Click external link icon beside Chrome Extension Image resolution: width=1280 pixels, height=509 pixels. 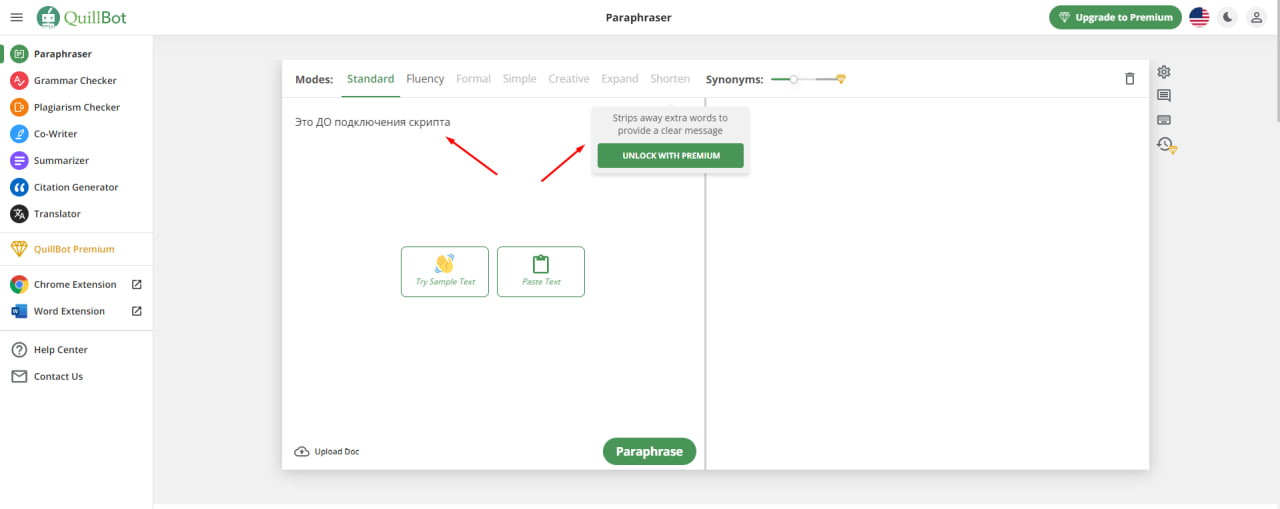click(137, 285)
